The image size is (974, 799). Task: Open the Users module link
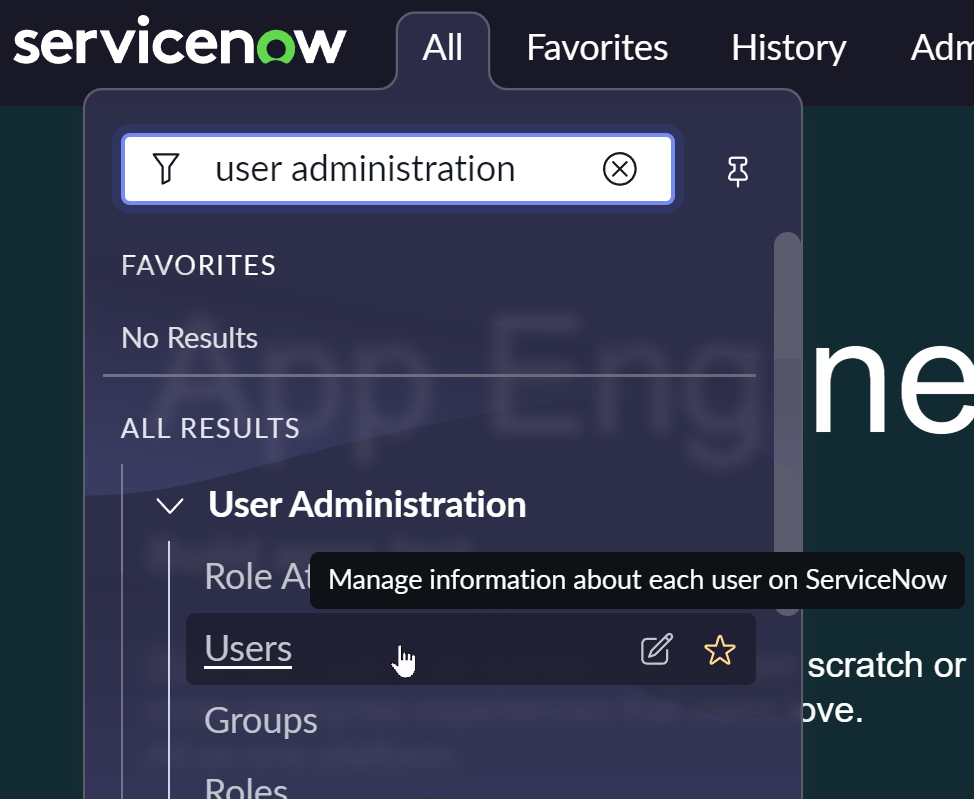point(248,649)
